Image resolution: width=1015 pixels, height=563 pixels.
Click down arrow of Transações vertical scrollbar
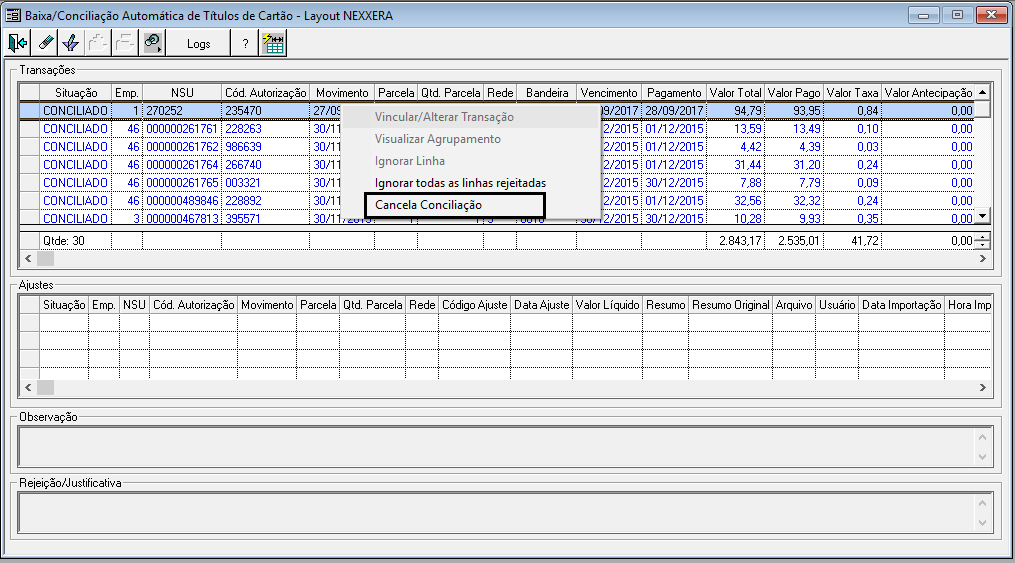coord(983,216)
